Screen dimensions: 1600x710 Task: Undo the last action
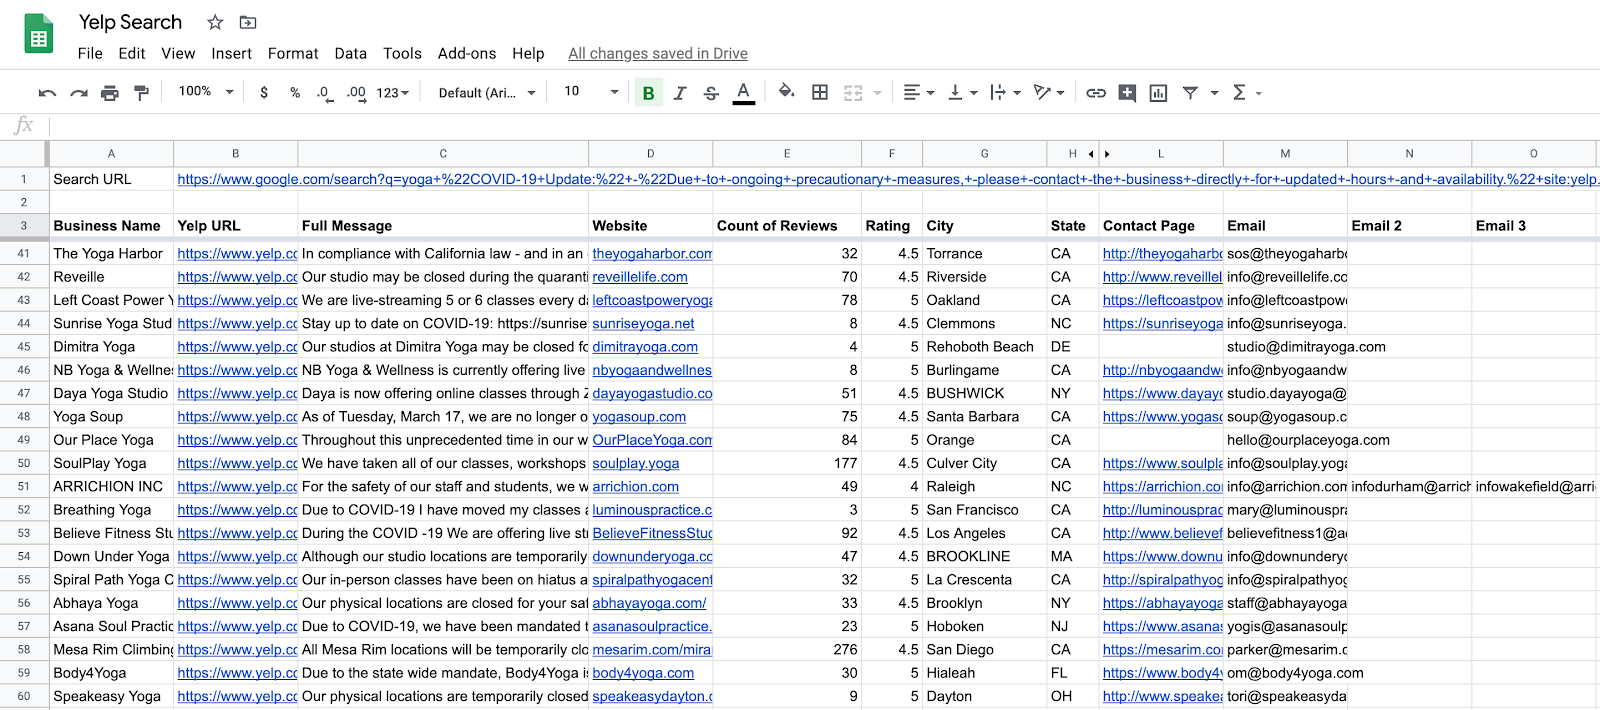click(x=47, y=93)
